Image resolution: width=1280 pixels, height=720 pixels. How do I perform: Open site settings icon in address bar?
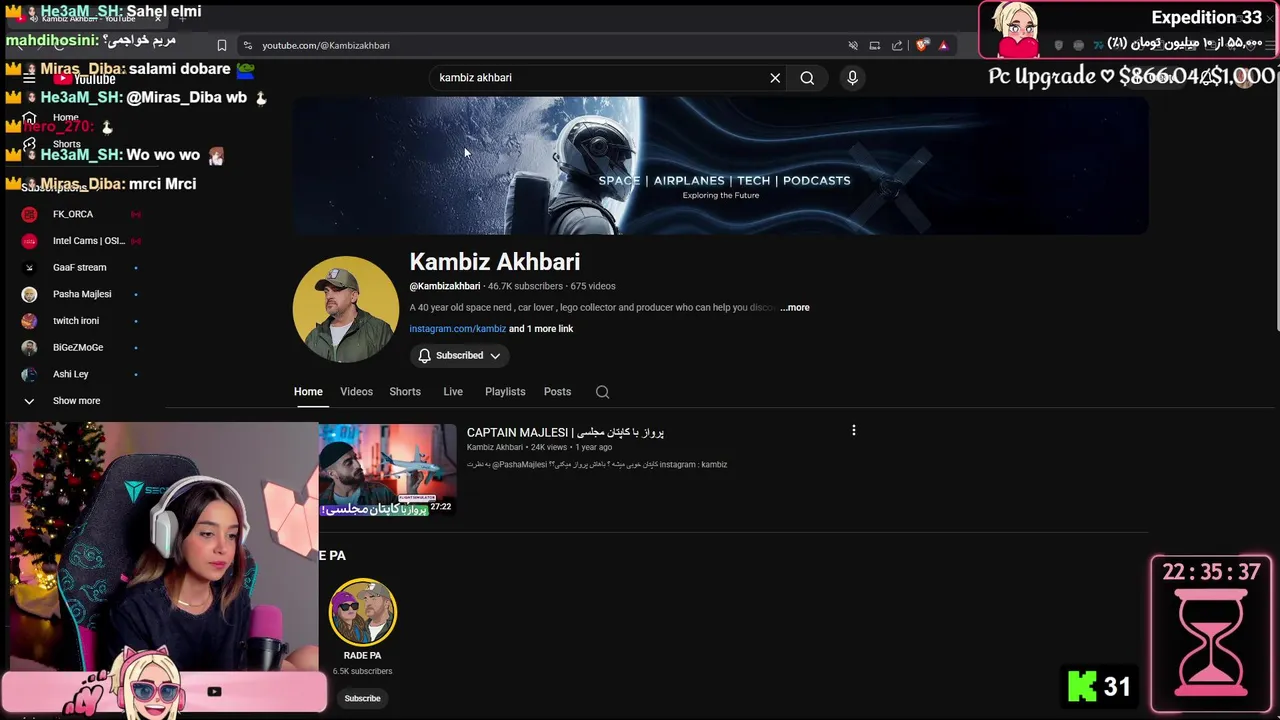(x=248, y=45)
